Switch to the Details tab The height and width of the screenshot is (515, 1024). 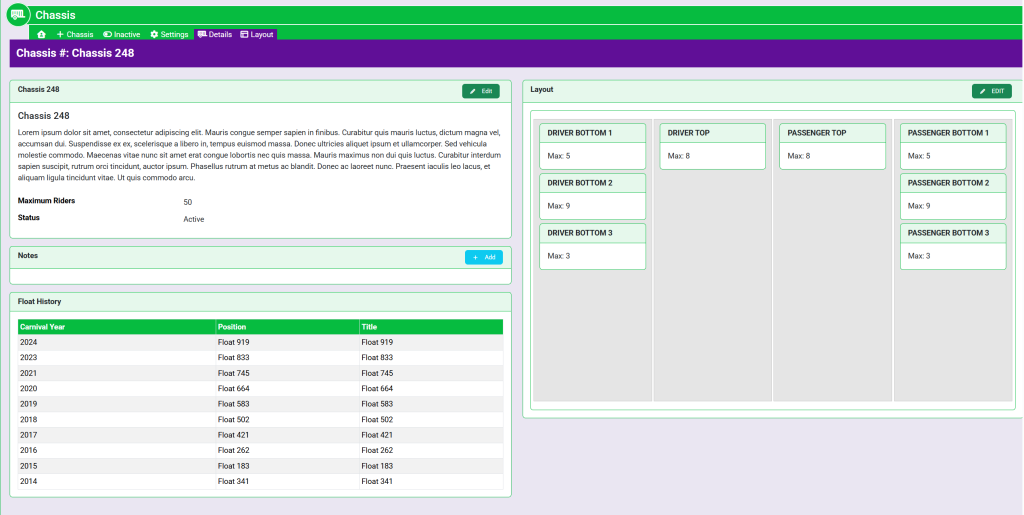(220, 34)
